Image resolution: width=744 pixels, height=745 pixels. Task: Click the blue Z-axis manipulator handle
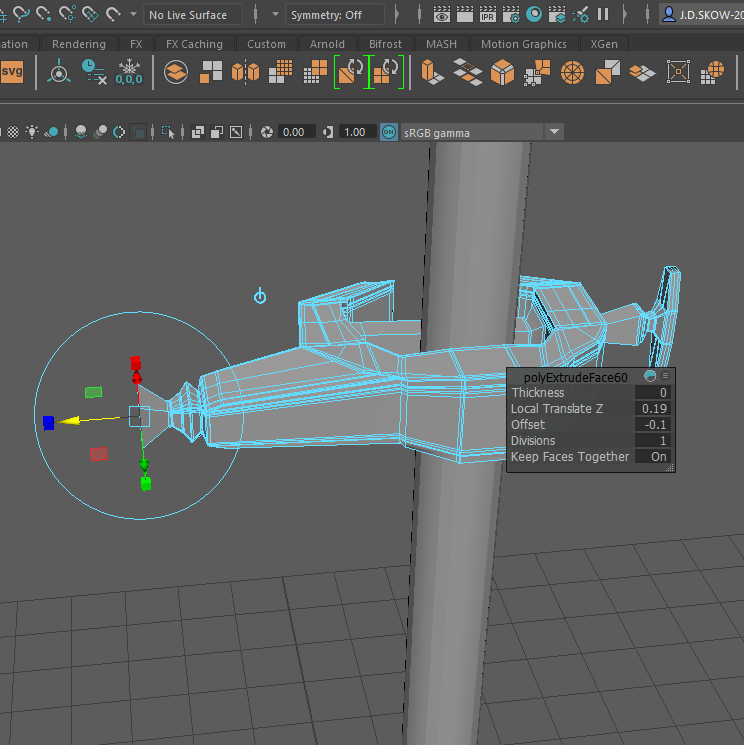coord(48,423)
